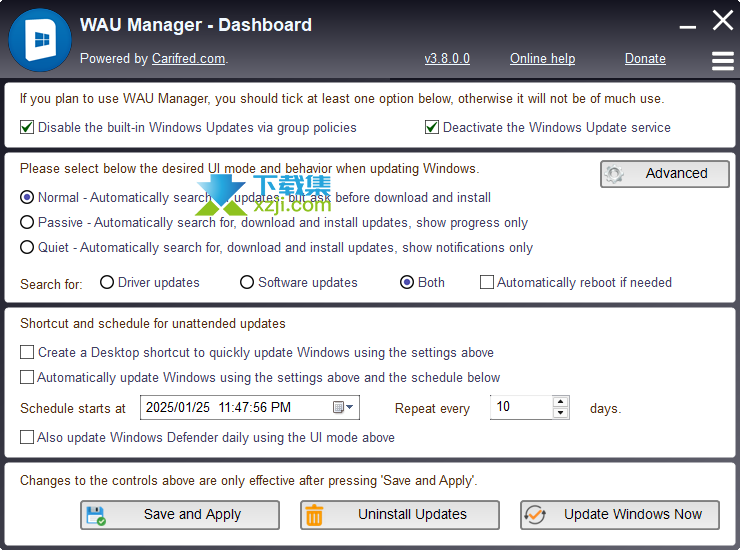Decrease repeat days with down arrow
Screen dimensions: 740x550
click(x=560, y=413)
